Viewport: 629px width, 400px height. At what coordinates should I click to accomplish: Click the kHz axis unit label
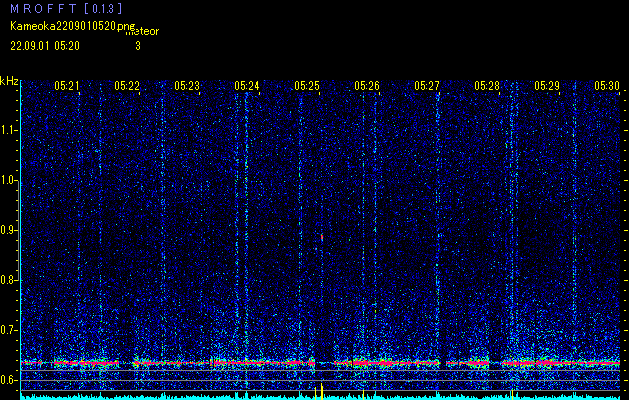point(9,81)
